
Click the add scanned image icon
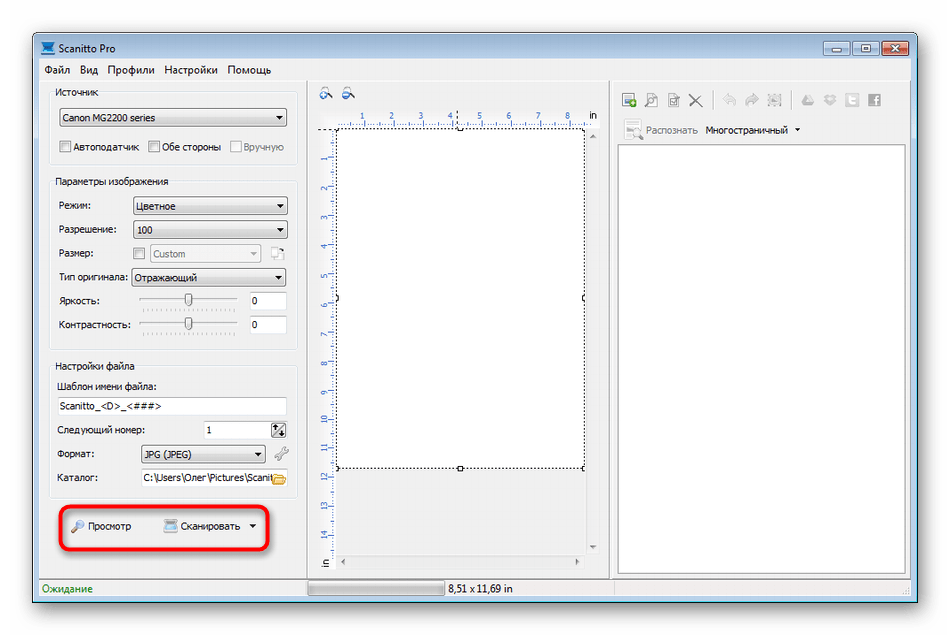coord(629,100)
